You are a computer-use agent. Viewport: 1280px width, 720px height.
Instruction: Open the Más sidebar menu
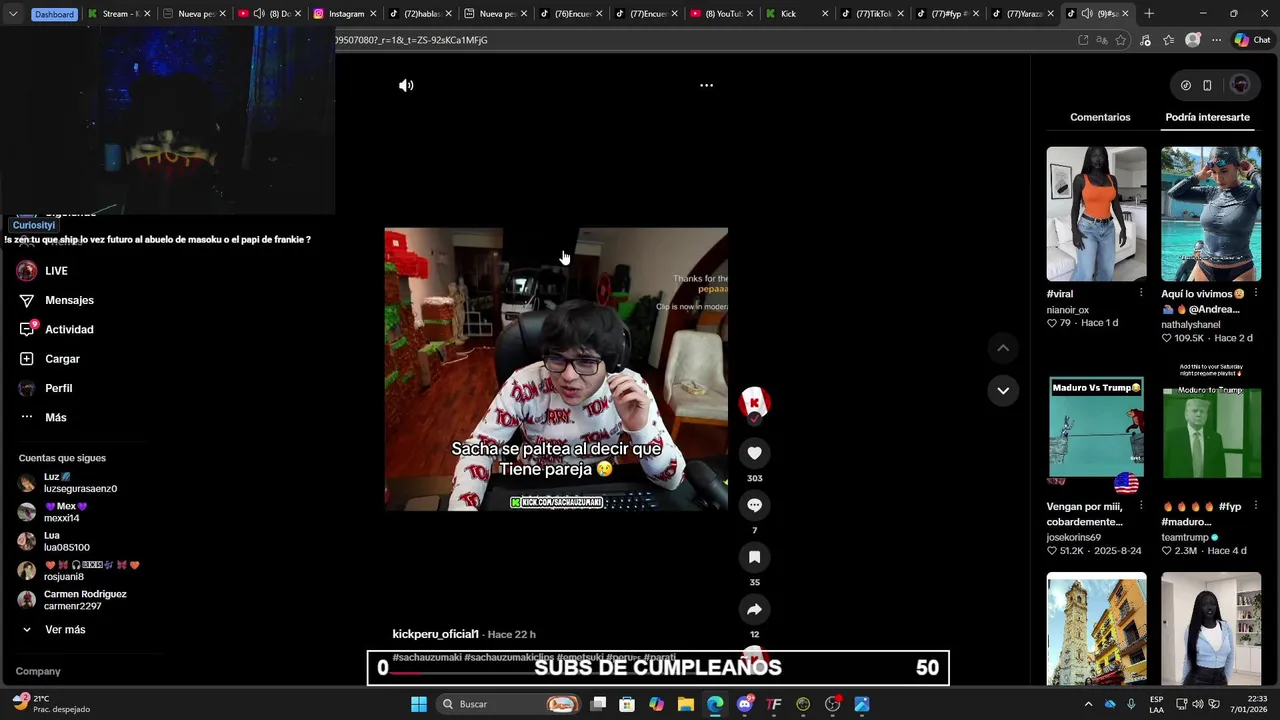55,417
